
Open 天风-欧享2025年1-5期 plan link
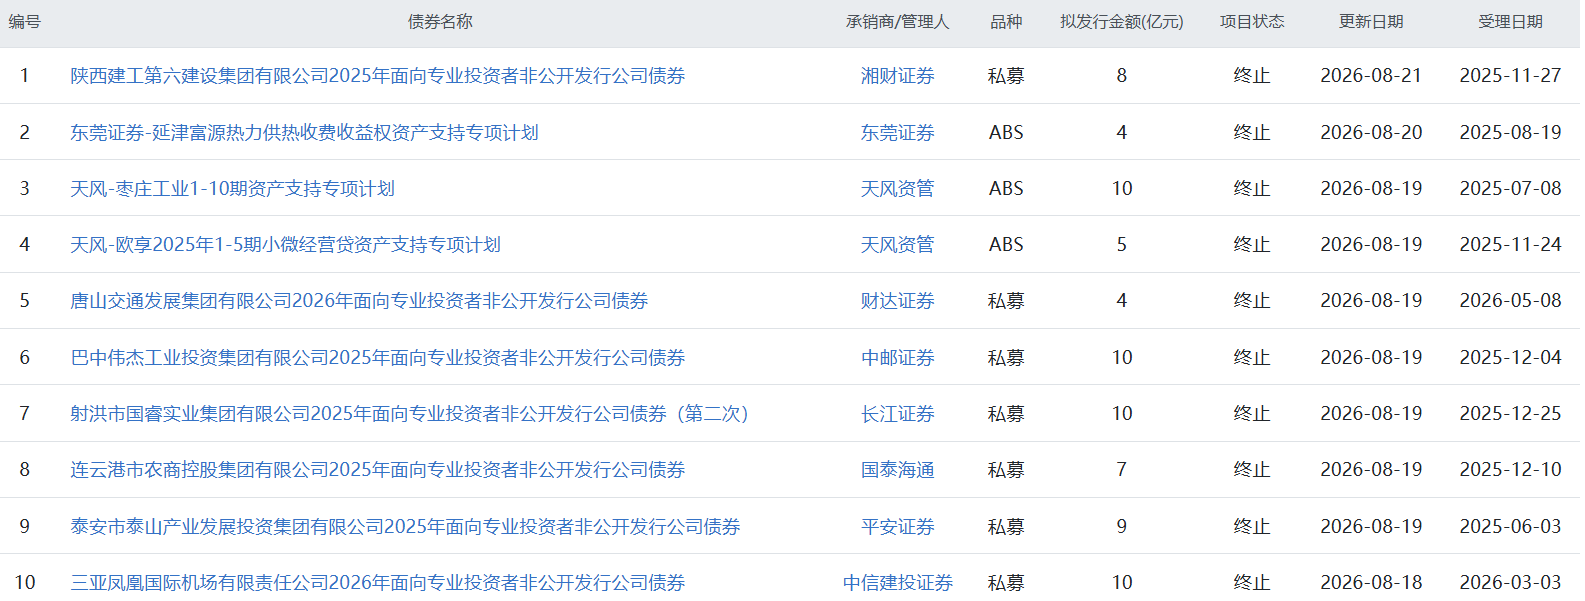(285, 244)
